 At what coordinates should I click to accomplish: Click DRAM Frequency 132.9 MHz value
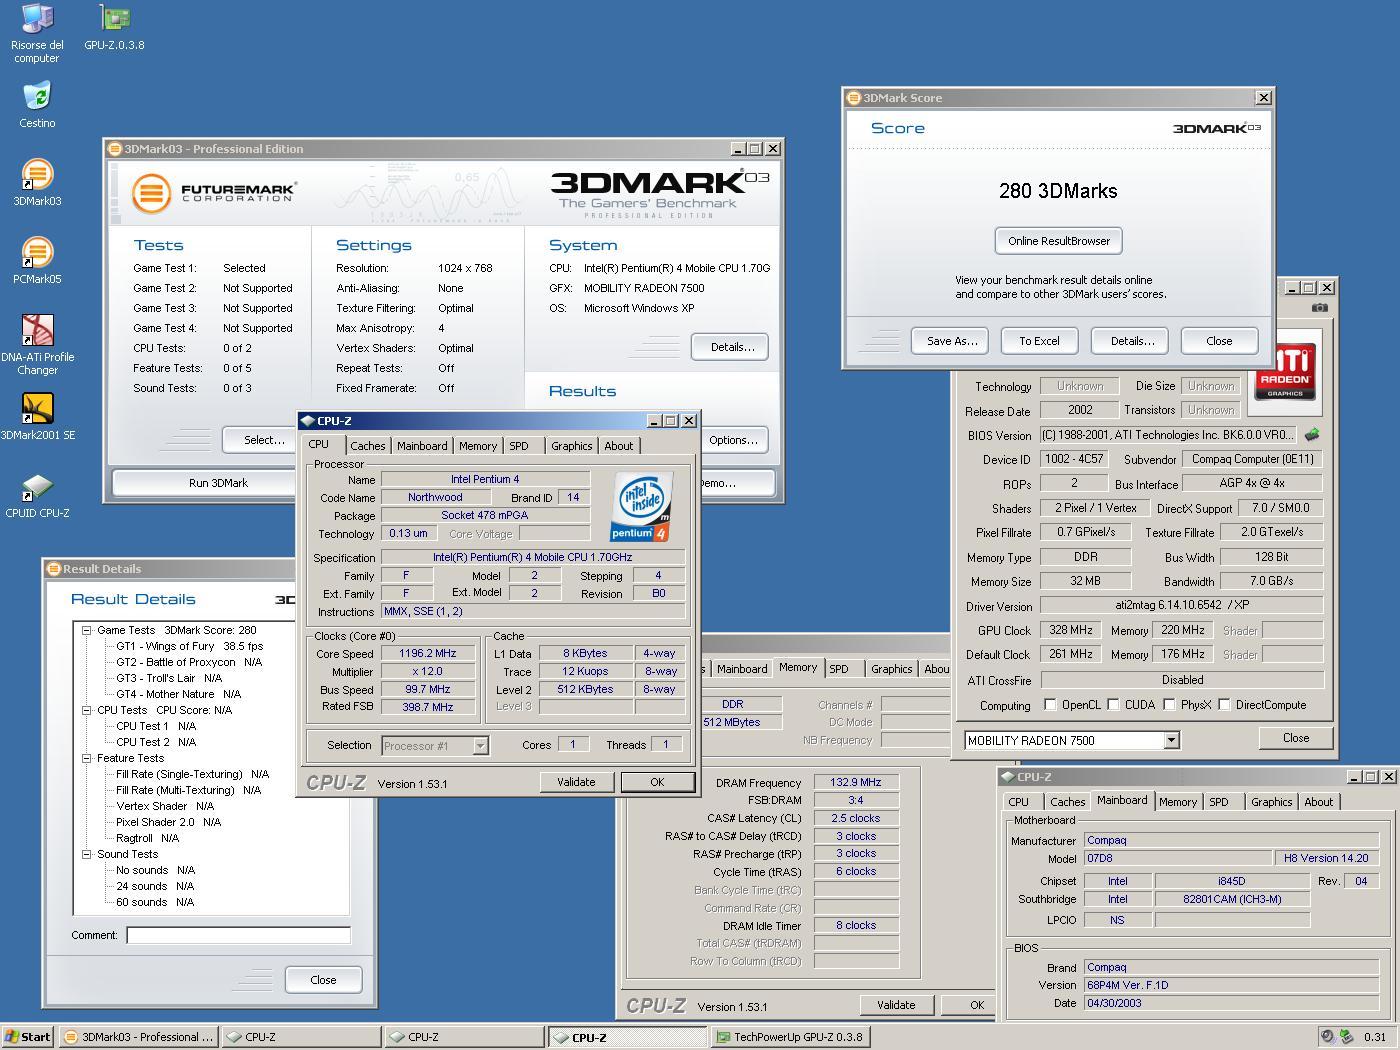pos(856,782)
